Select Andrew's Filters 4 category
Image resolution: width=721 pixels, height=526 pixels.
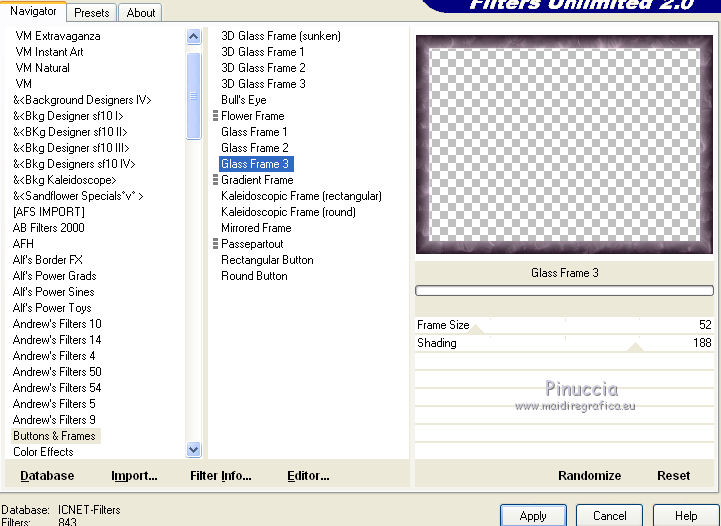click(54, 356)
